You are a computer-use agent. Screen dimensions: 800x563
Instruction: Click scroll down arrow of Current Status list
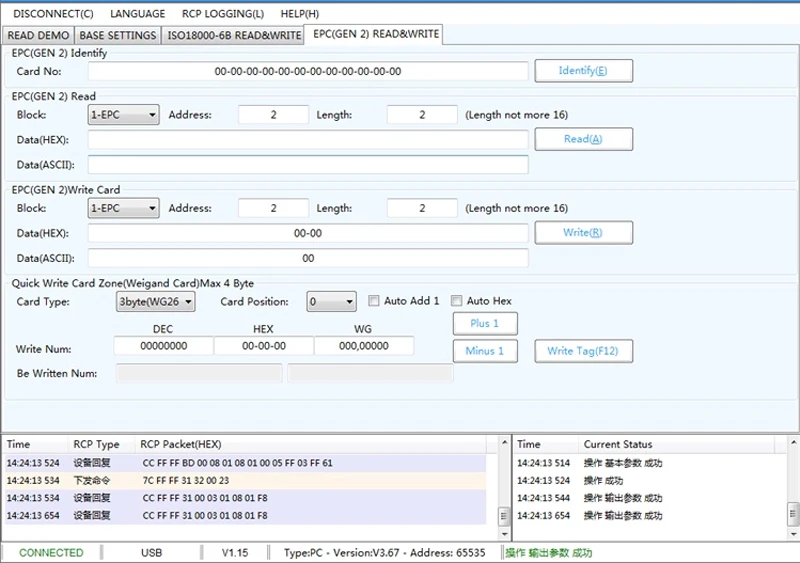pos(793,534)
